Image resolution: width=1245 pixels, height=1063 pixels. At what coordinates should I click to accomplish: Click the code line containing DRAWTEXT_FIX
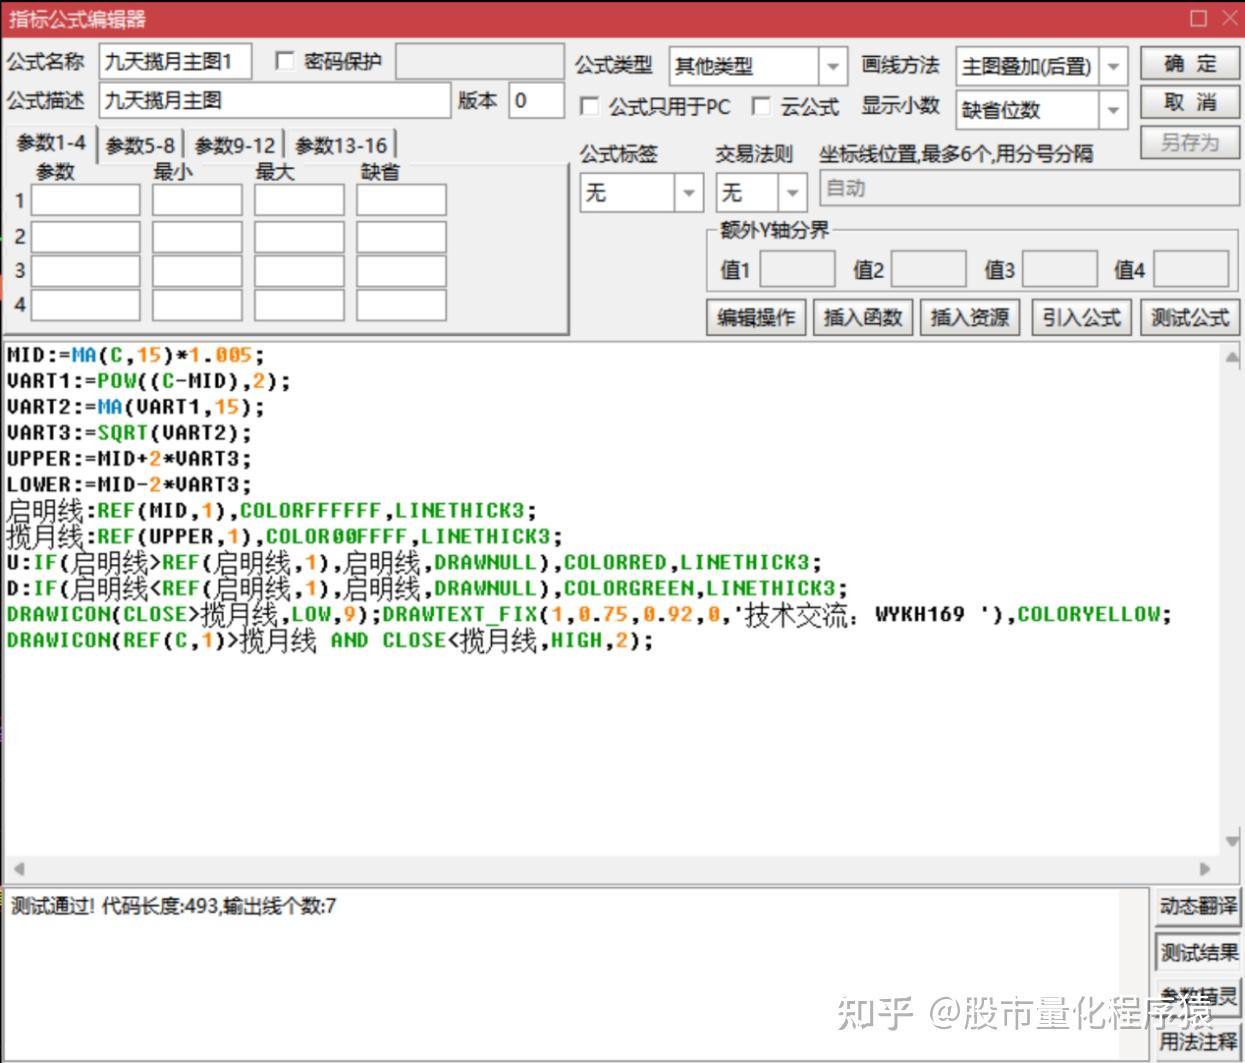pyautogui.click(x=589, y=615)
